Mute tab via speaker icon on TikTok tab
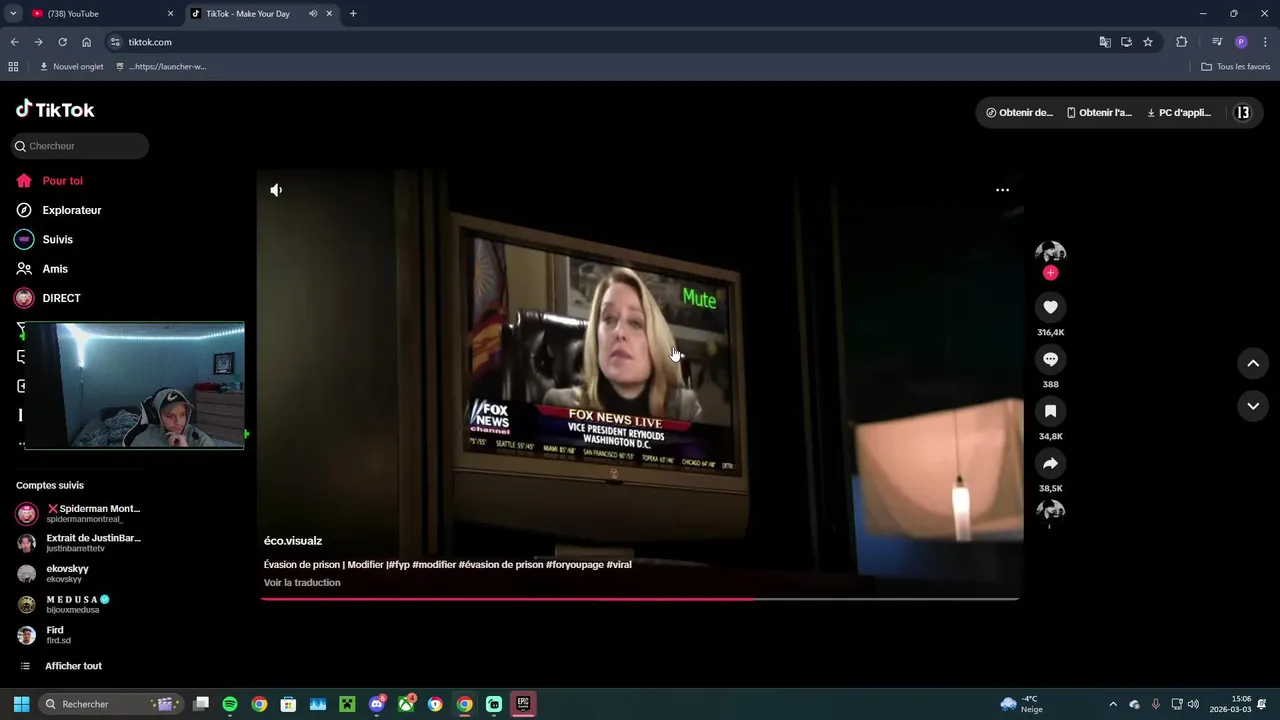The width and height of the screenshot is (1280, 720). pos(313,14)
